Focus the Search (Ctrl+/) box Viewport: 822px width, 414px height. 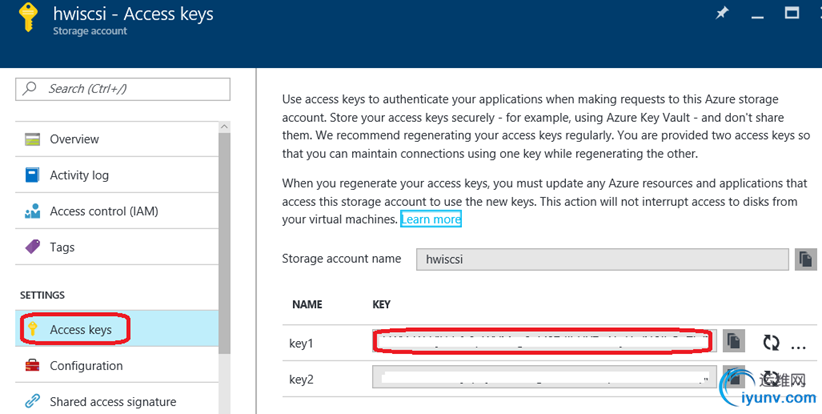tap(122, 89)
